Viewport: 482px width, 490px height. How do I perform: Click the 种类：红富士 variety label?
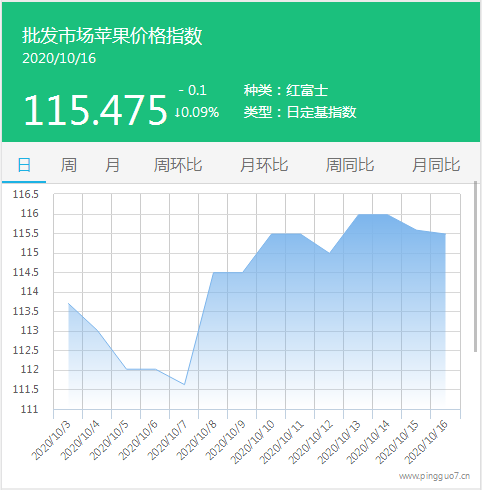click(x=286, y=91)
